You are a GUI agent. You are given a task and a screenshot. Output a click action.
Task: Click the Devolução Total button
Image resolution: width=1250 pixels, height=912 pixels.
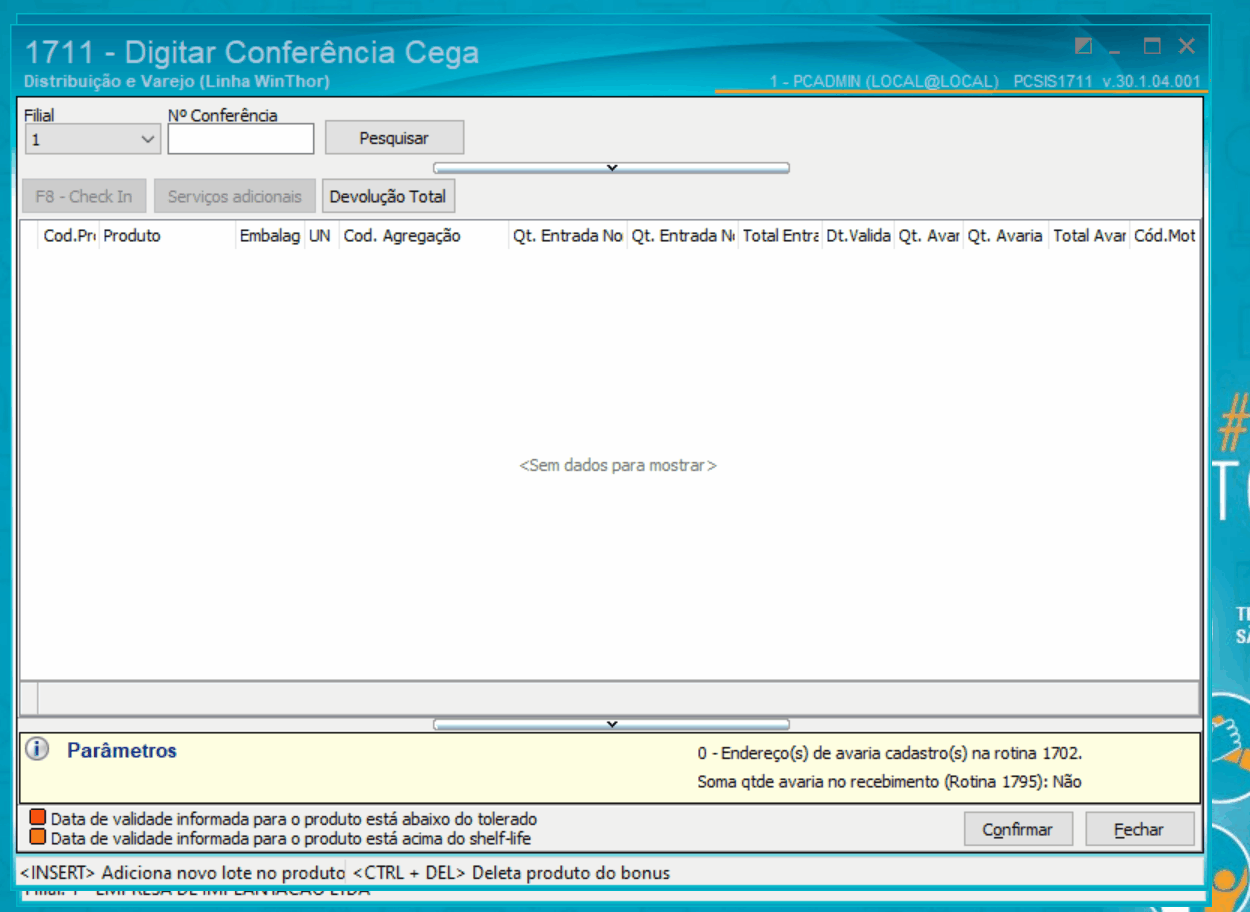click(x=388, y=196)
